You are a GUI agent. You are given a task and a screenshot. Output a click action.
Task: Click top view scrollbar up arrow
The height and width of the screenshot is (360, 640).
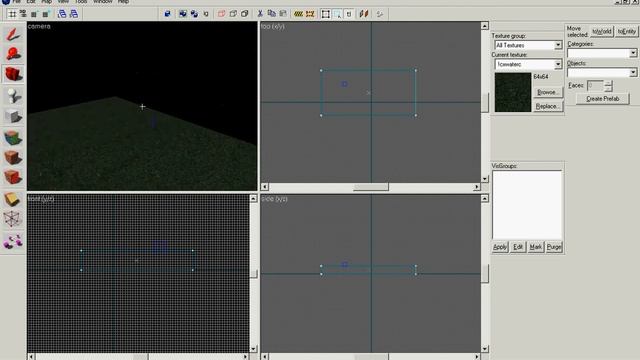[484, 26]
